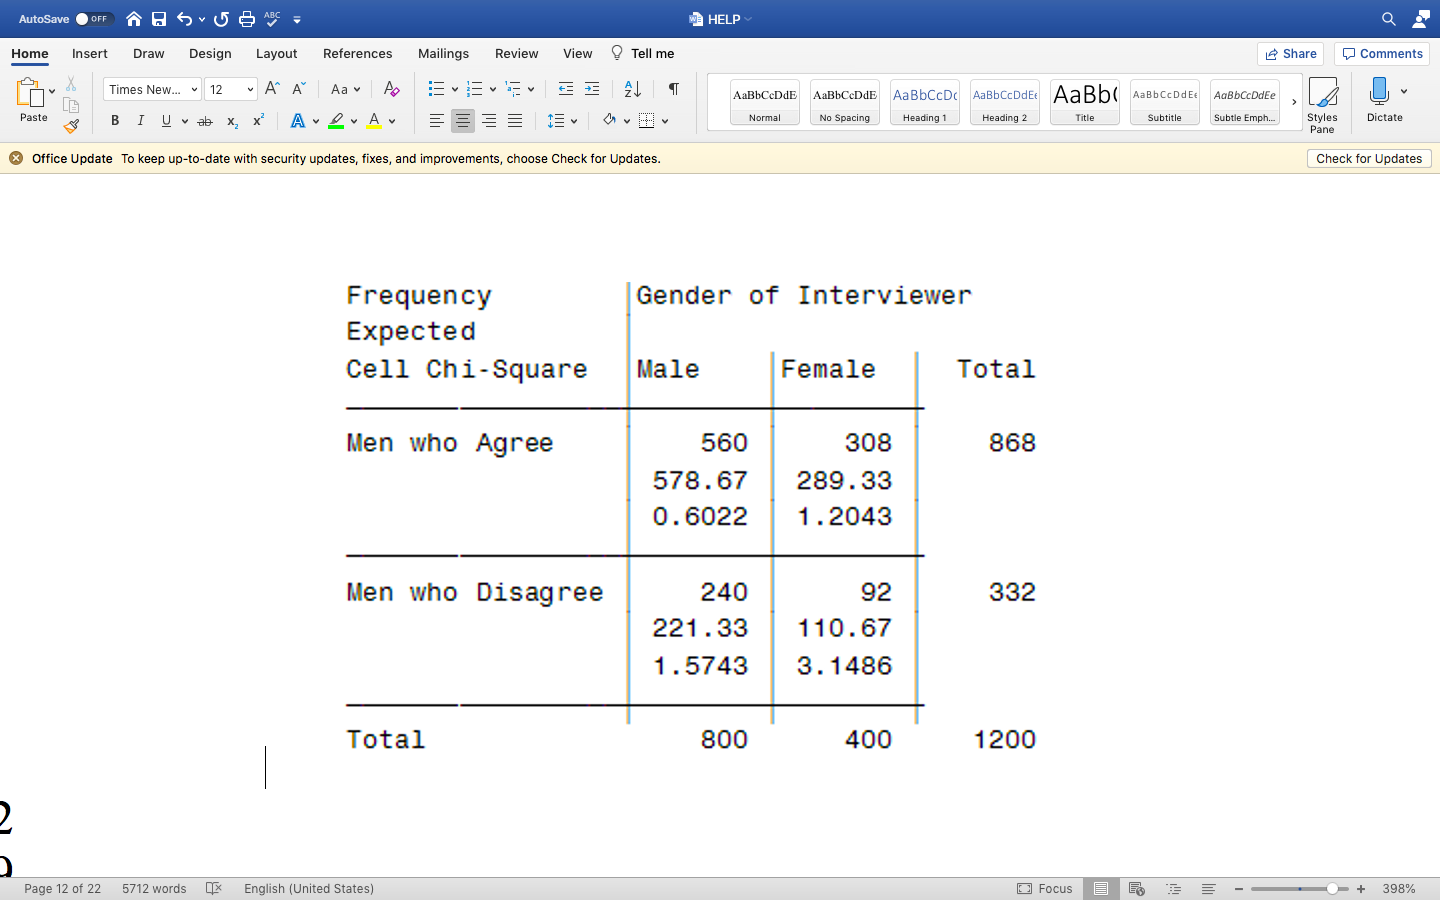Increase paragraph indent

point(592,89)
